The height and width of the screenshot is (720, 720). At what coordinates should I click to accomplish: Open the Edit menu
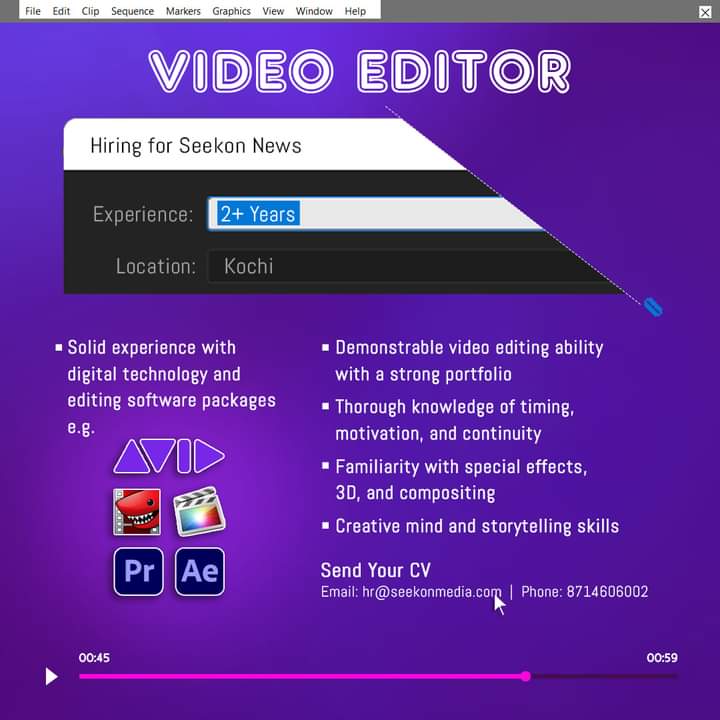(x=61, y=11)
